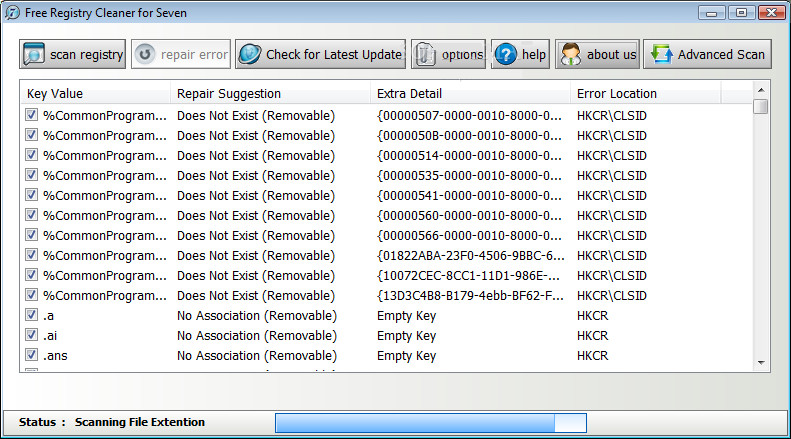Minimize the Free Registry Cleaner window
The width and height of the screenshot is (791, 439).
pos(712,13)
